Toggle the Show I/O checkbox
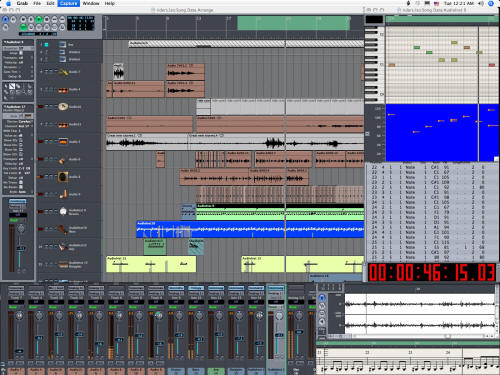Image resolution: width=500 pixels, height=375 pixels. [x=21, y=154]
